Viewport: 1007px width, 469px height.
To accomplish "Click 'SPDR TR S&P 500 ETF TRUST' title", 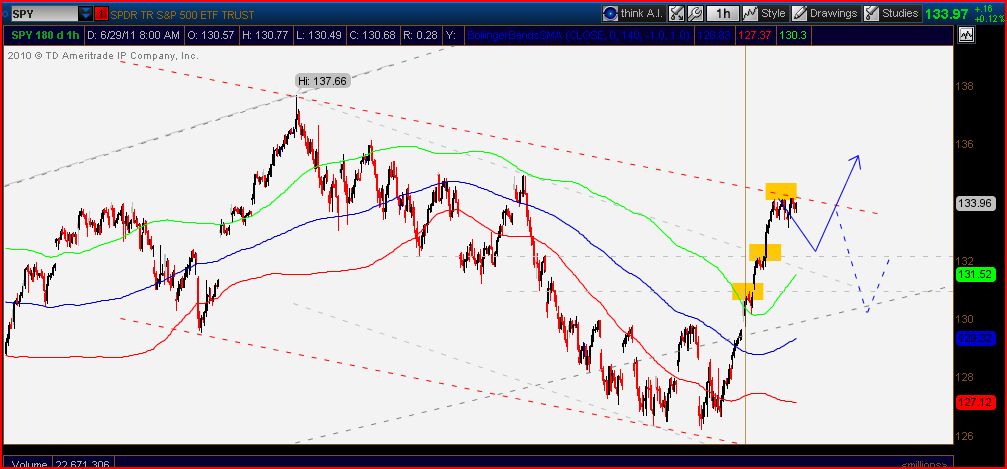I will coord(182,15).
